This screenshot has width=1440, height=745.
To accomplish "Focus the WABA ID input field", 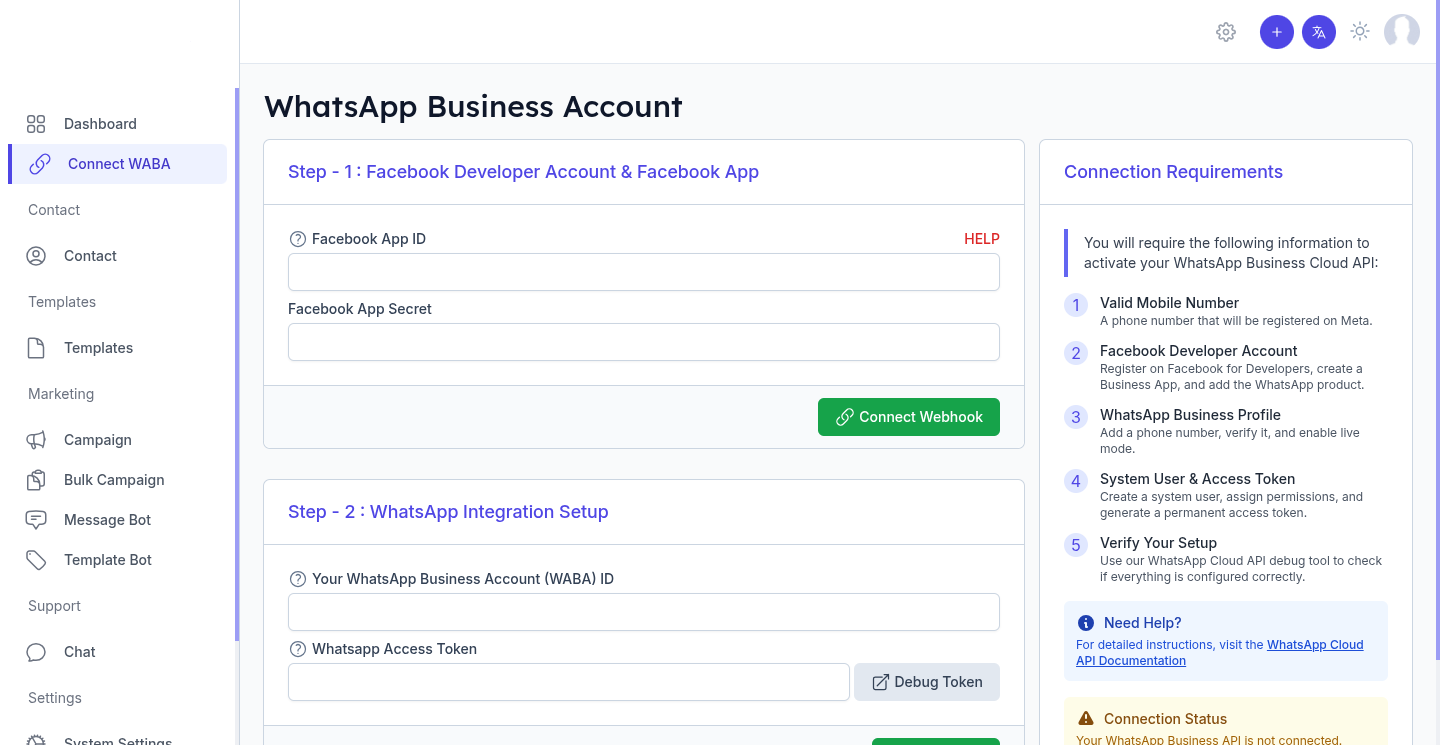I will pyautogui.click(x=644, y=612).
